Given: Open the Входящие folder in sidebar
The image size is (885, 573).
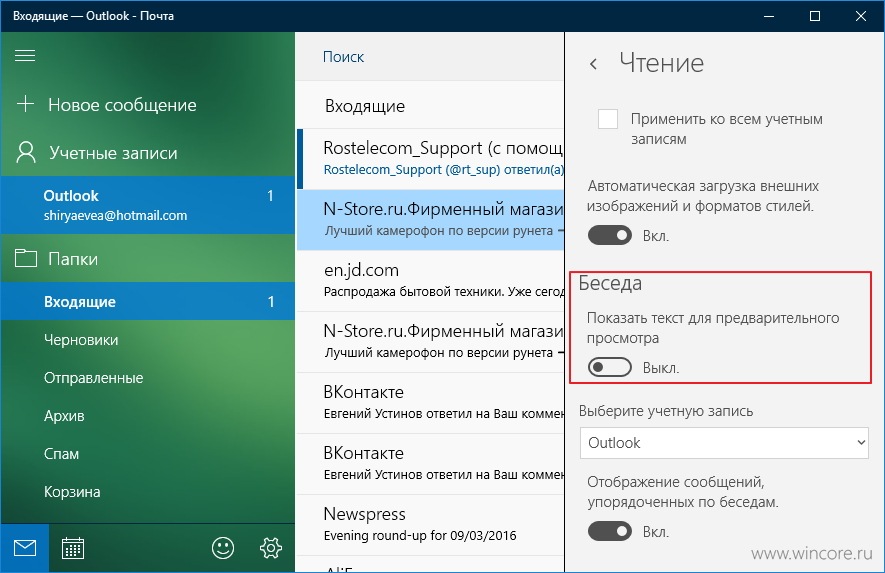Looking at the screenshot, I should (148, 301).
